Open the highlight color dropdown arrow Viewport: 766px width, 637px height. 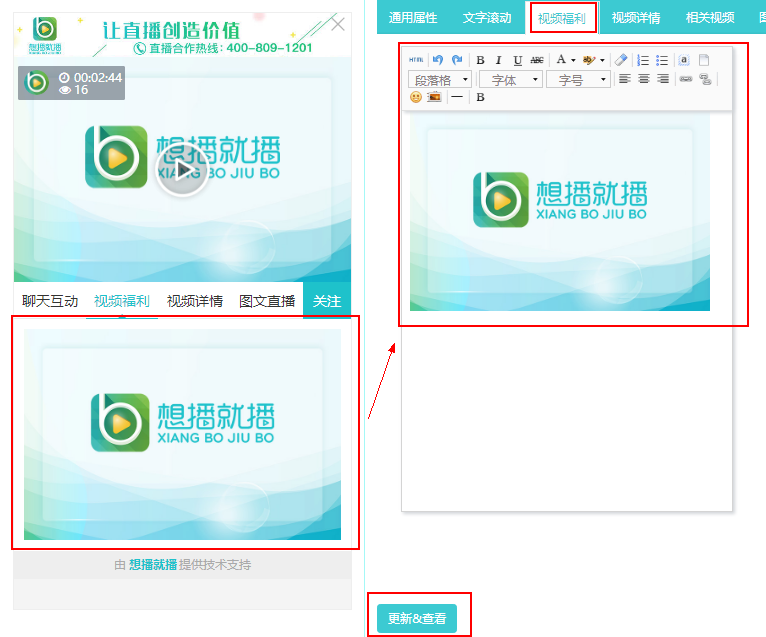point(602,60)
